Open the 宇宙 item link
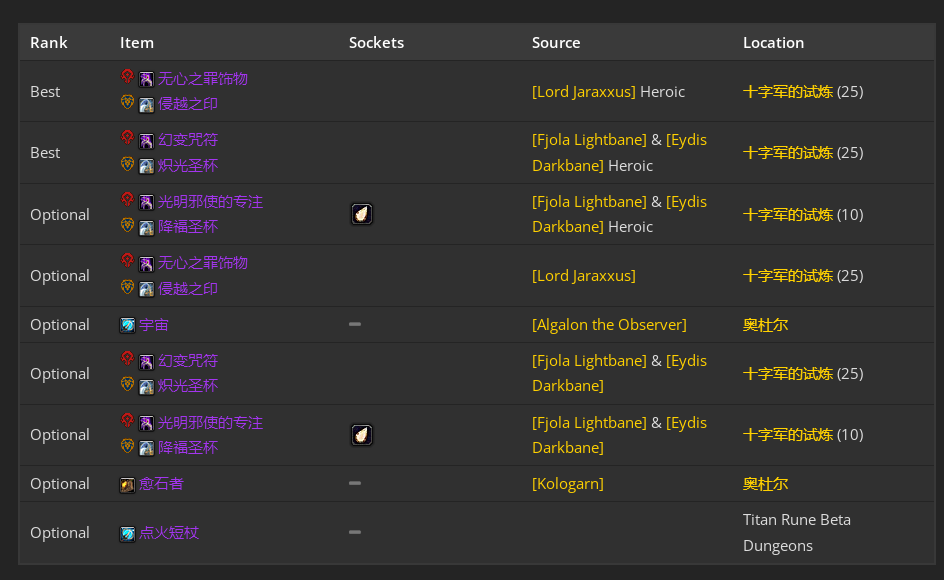This screenshot has width=944, height=580. [x=154, y=325]
